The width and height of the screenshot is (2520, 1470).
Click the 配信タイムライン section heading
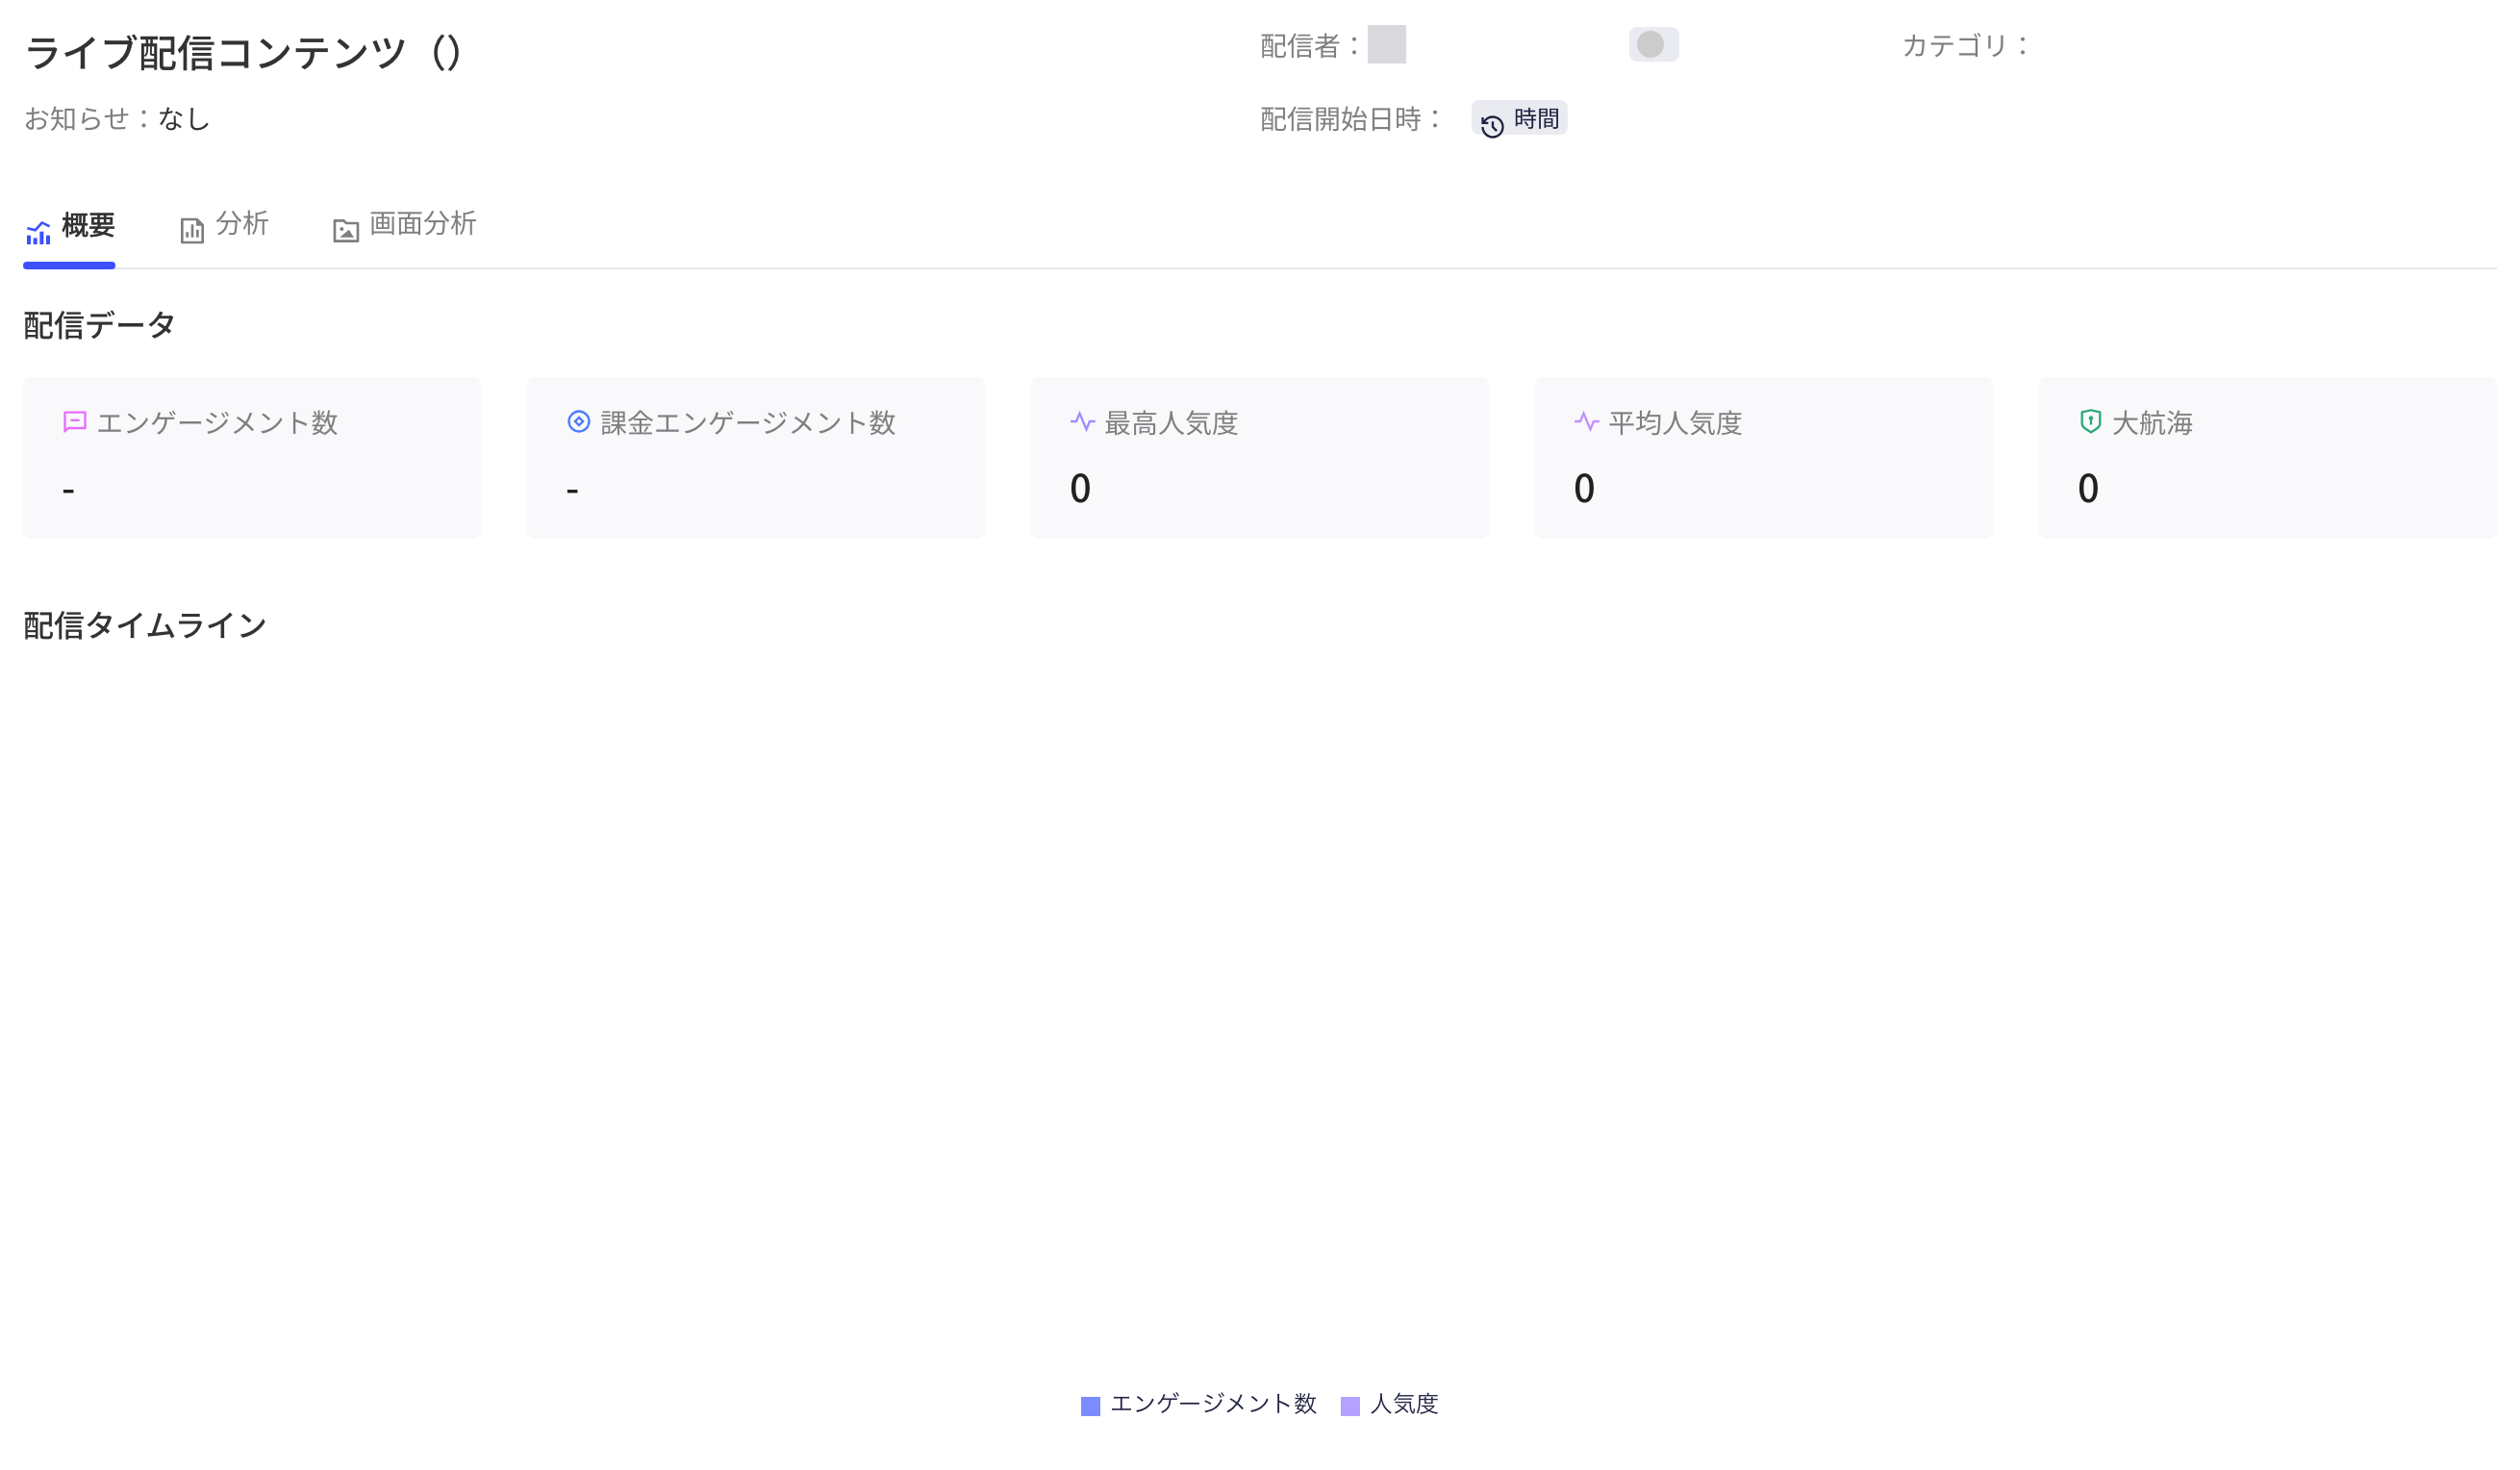pos(145,626)
